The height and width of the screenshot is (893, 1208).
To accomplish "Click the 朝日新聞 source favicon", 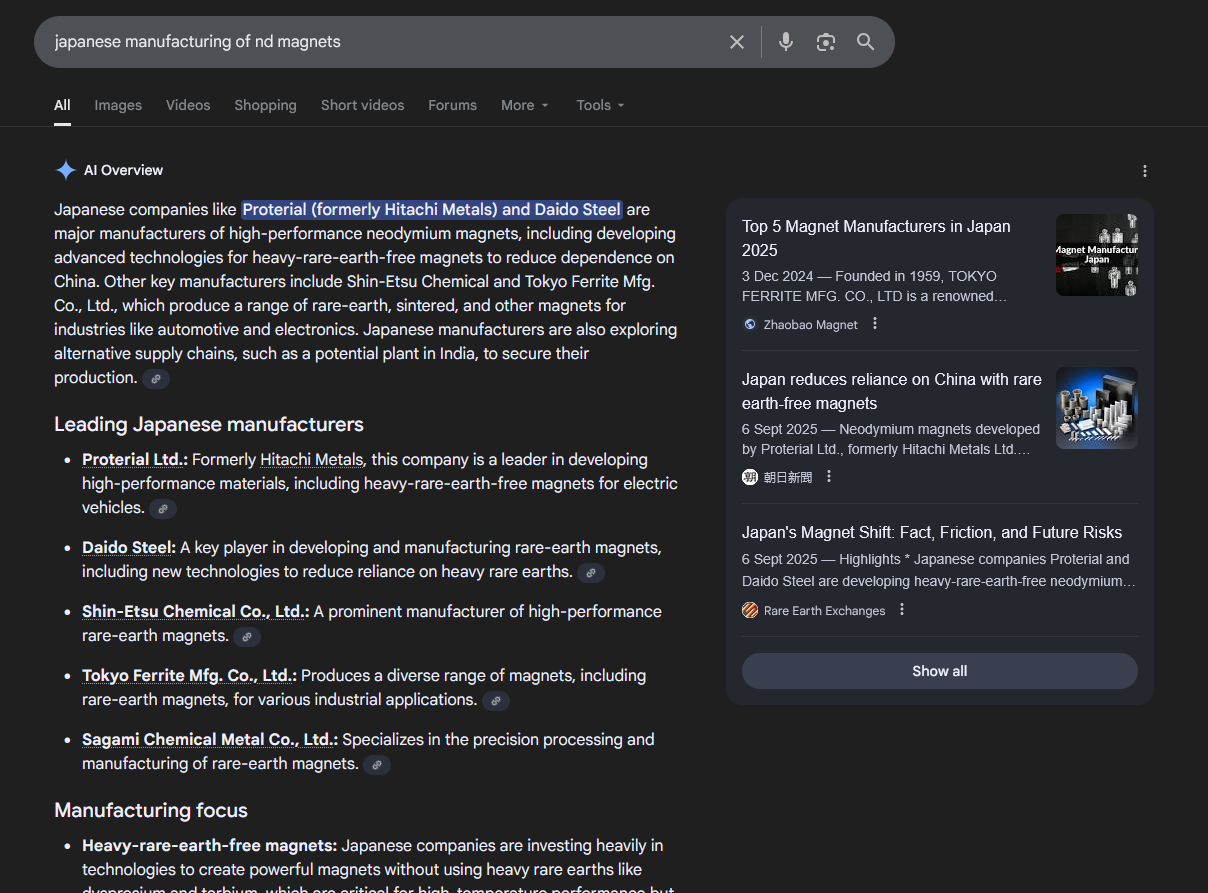I will pos(750,477).
